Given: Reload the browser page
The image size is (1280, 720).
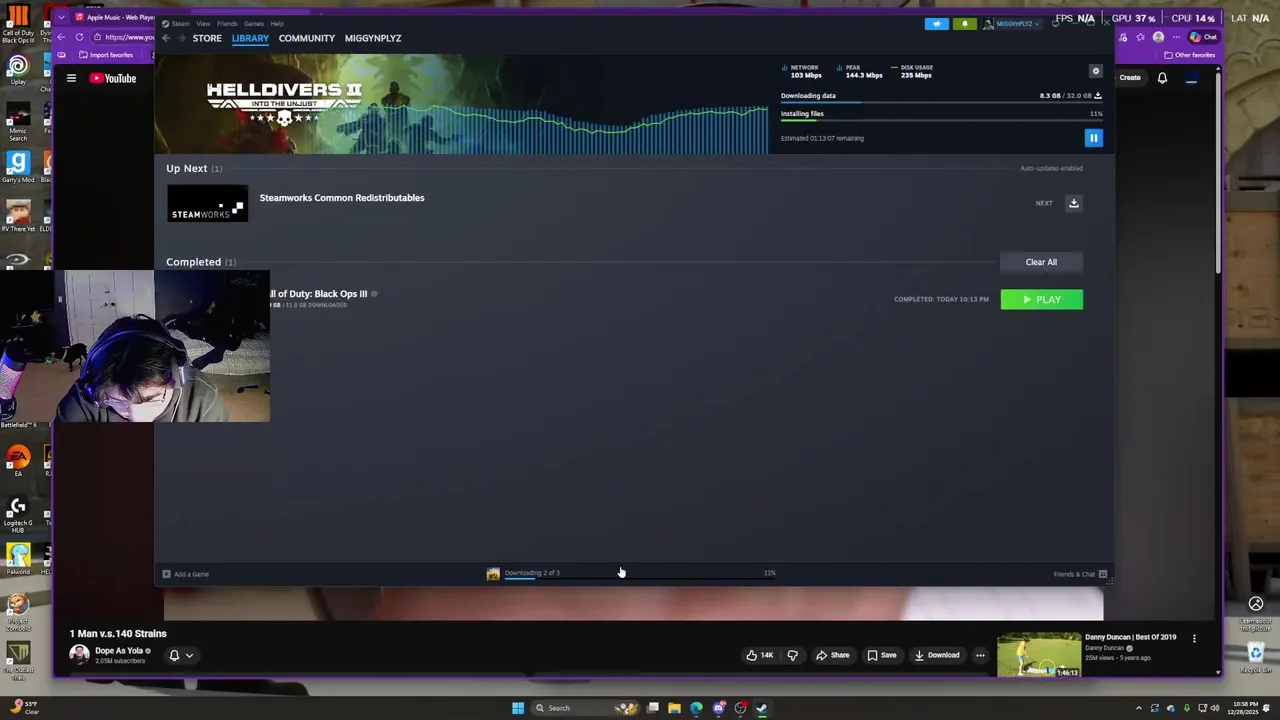Looking at the screenshot, I should pos(80,37).
